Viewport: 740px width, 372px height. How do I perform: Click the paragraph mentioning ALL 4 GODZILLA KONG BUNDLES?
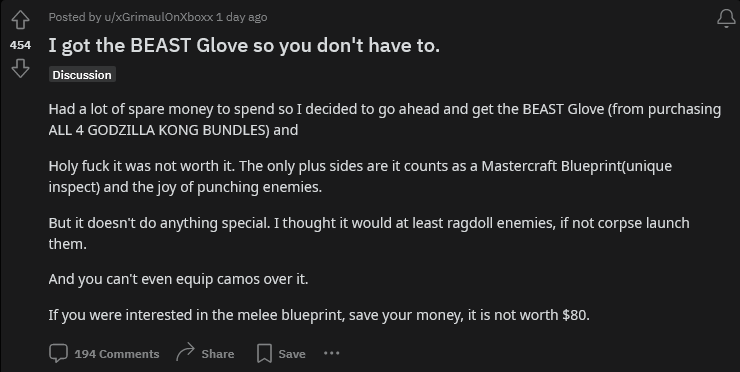point(385,119)
